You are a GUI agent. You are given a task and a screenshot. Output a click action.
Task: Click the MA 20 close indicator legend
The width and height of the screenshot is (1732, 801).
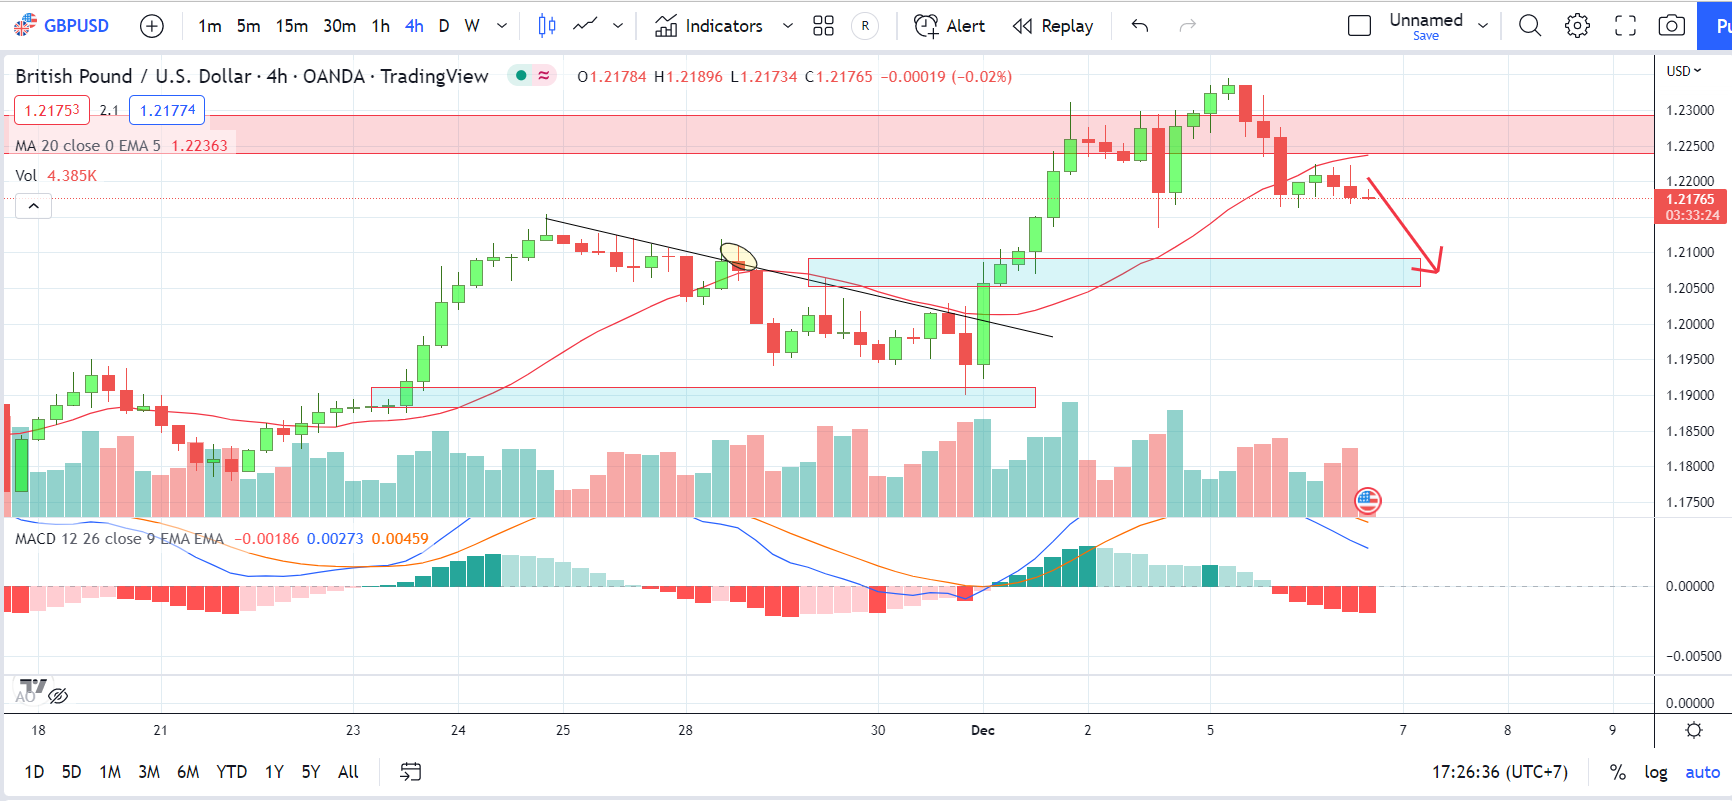click(x=88, y=146)
